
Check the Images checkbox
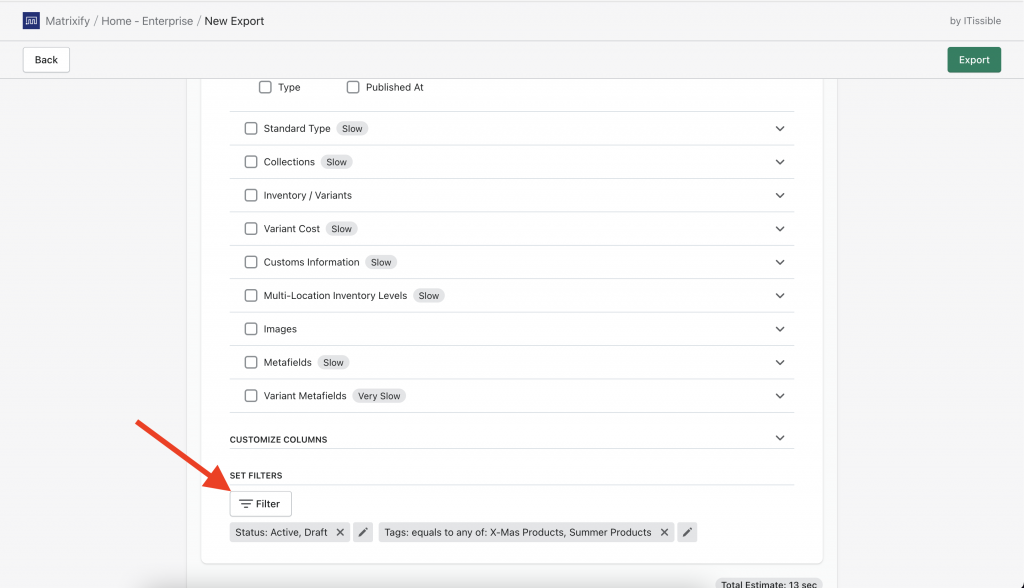[x=250, y=328]
